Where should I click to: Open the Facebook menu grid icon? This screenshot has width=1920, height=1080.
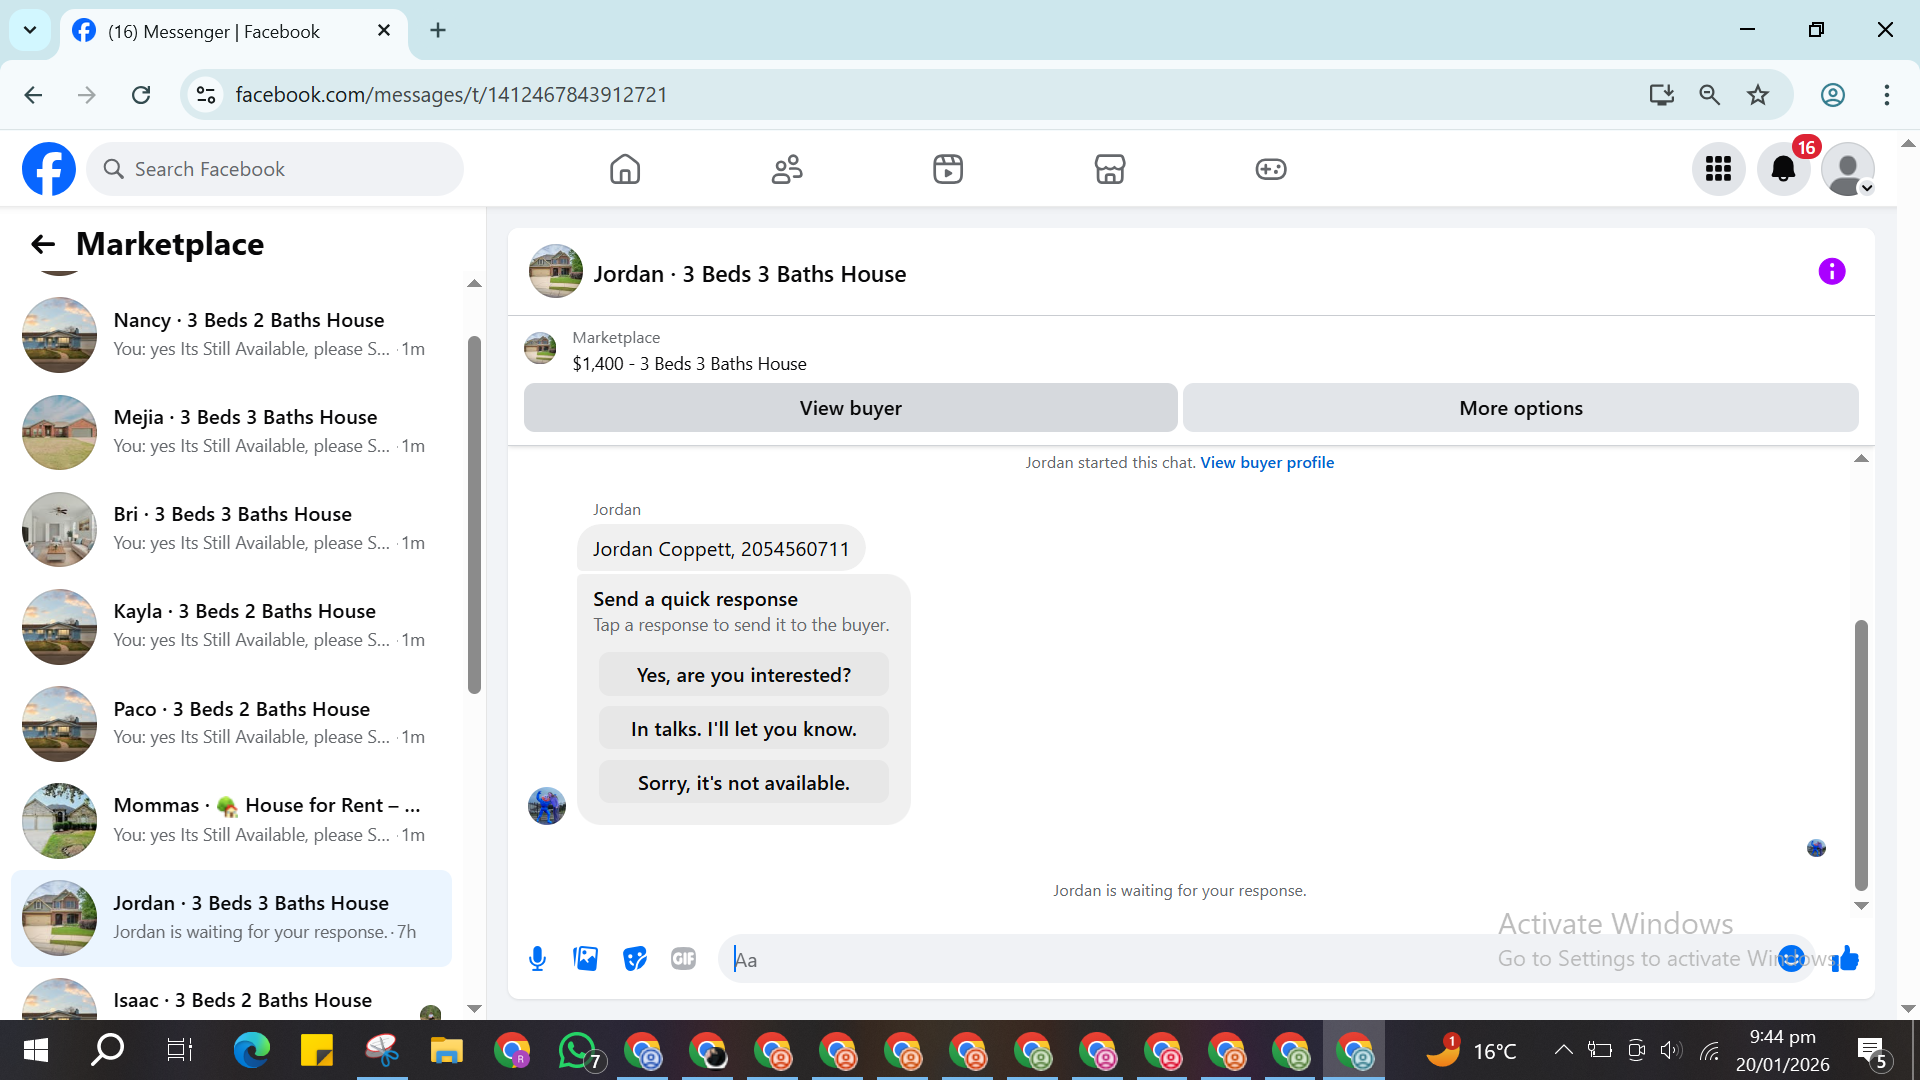[x=1719, y=169]
